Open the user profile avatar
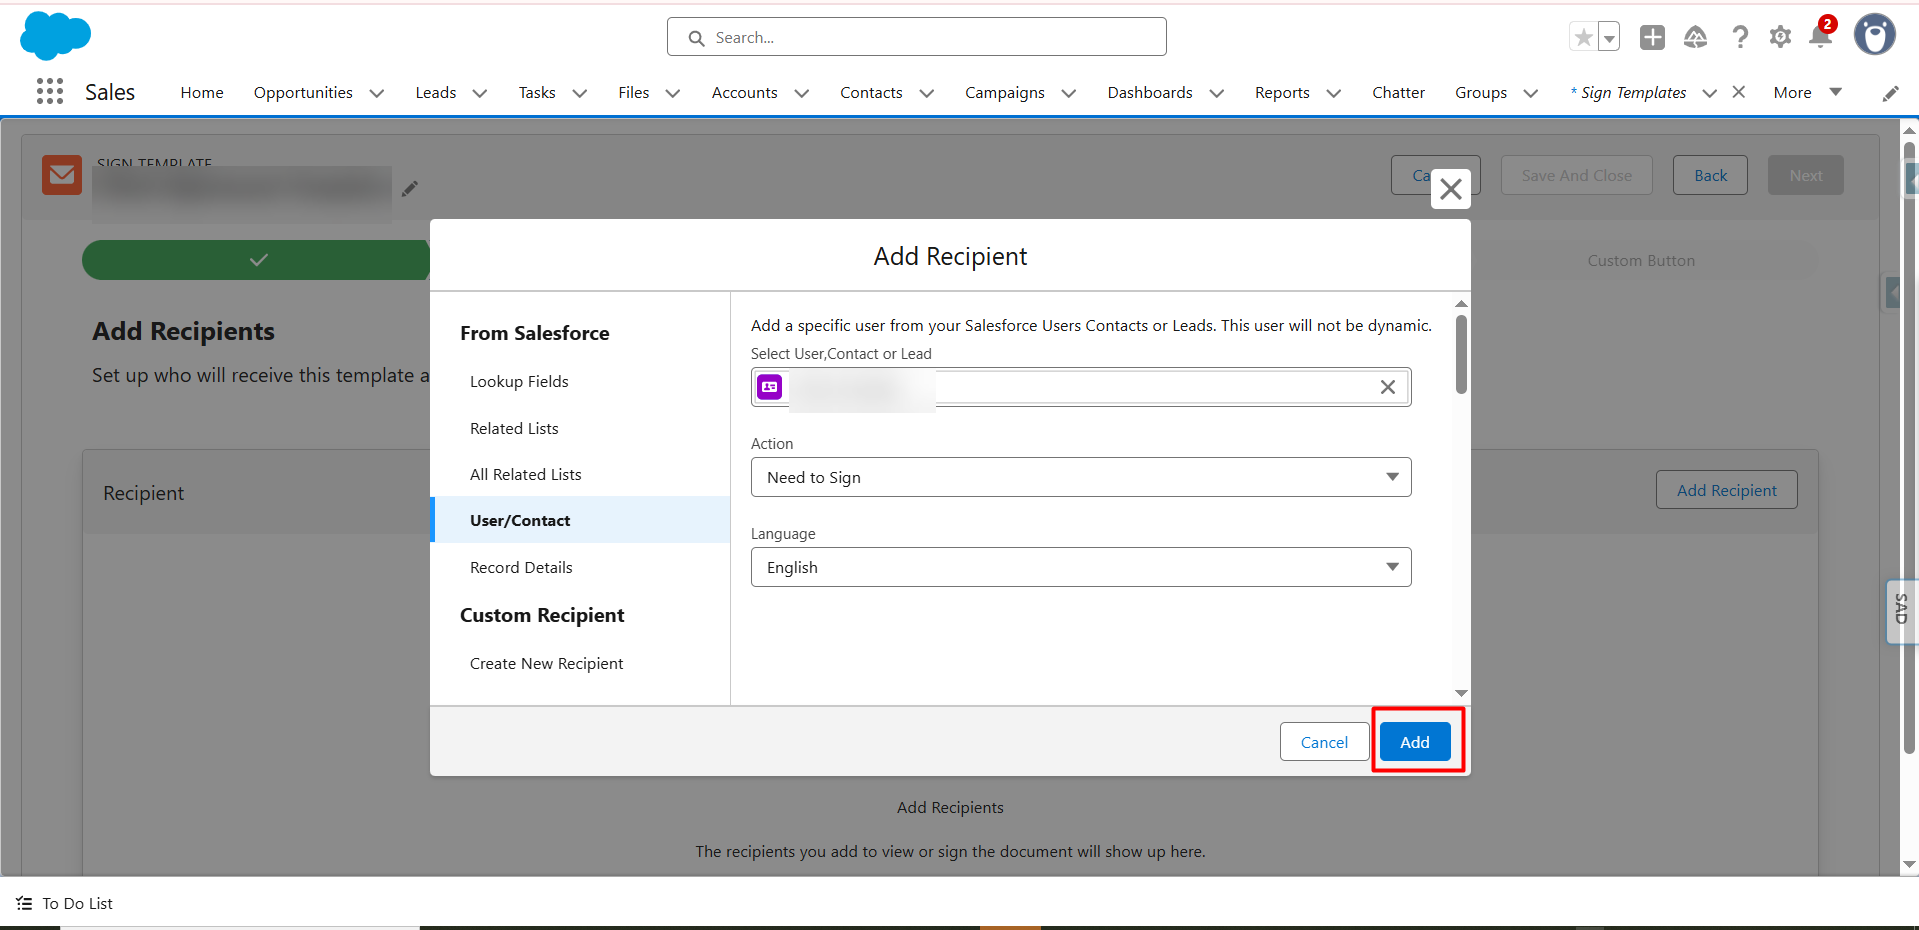Image resolution: width=1919 pixels, height=930 pixels. pos(1874,35)
